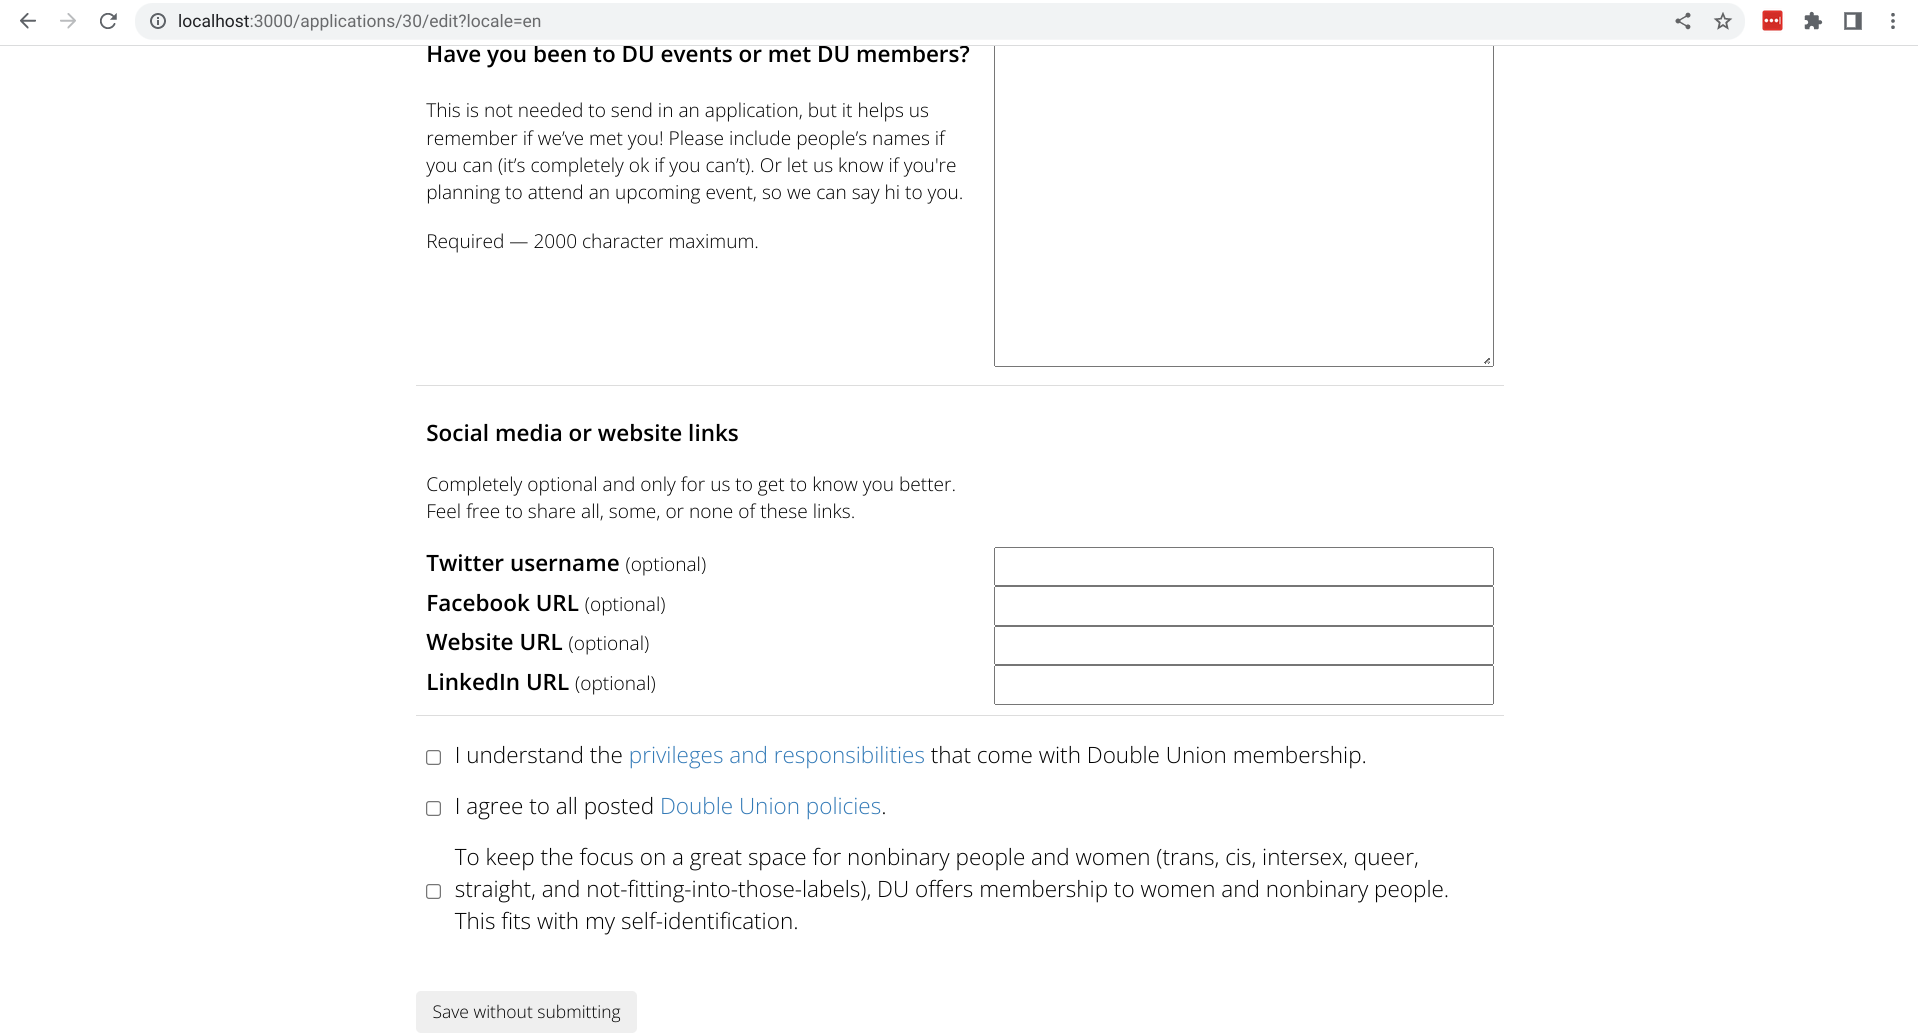Bookmark this page with the star
Image resolution: width=1918 pixels, height=1036 pixels.
pyautogui.click(x=1723, y=21)
